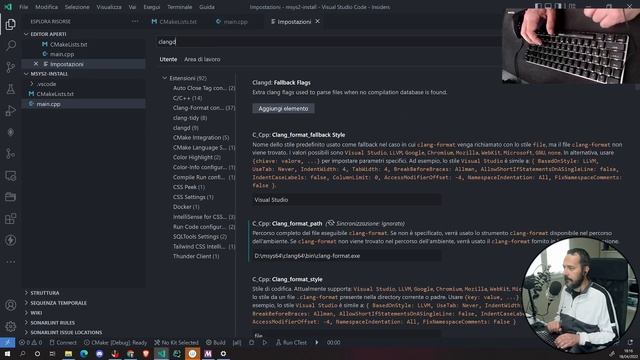Viewport: 640px width, 360px height.
Task: Open Explorer panel more actions ellipsis
Action: pos(135,21)
